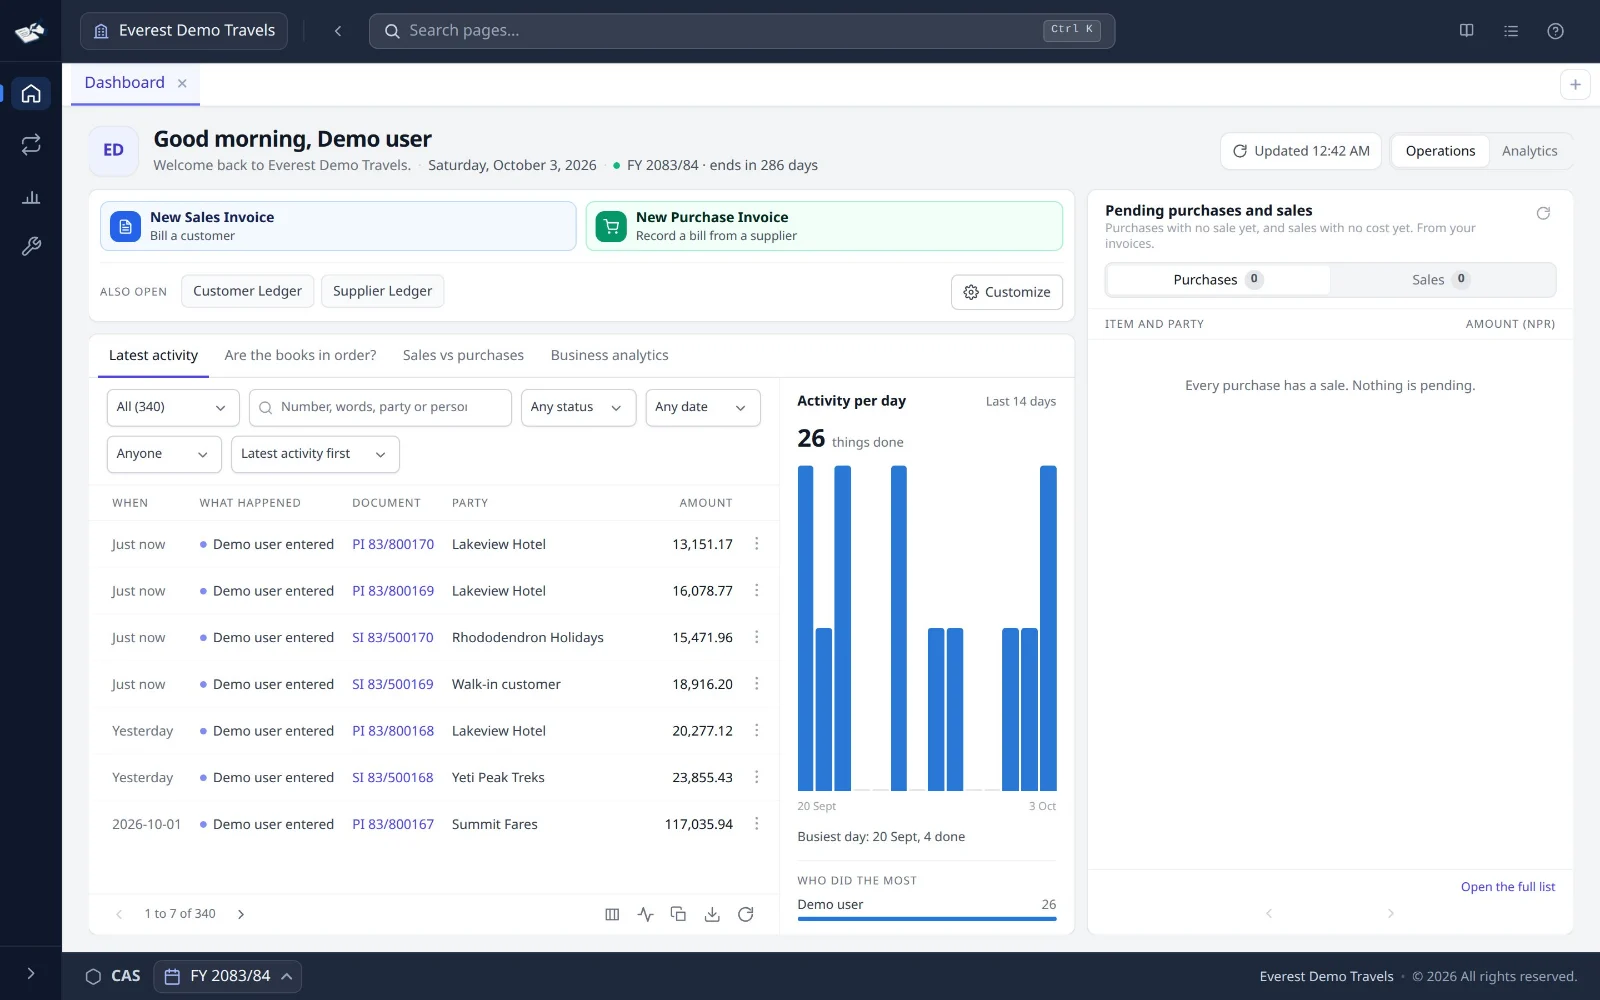Open the Any status dropdown
This screenshot has height=1000, width=1600.
[578, 408]
